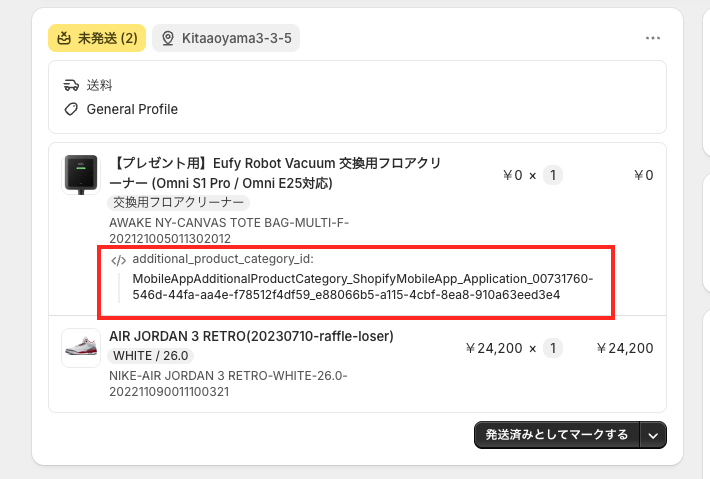Screen dimensions: 710x479
Task: Click the WHITE / 26.0 variant badge
Action: click(151, 355)
